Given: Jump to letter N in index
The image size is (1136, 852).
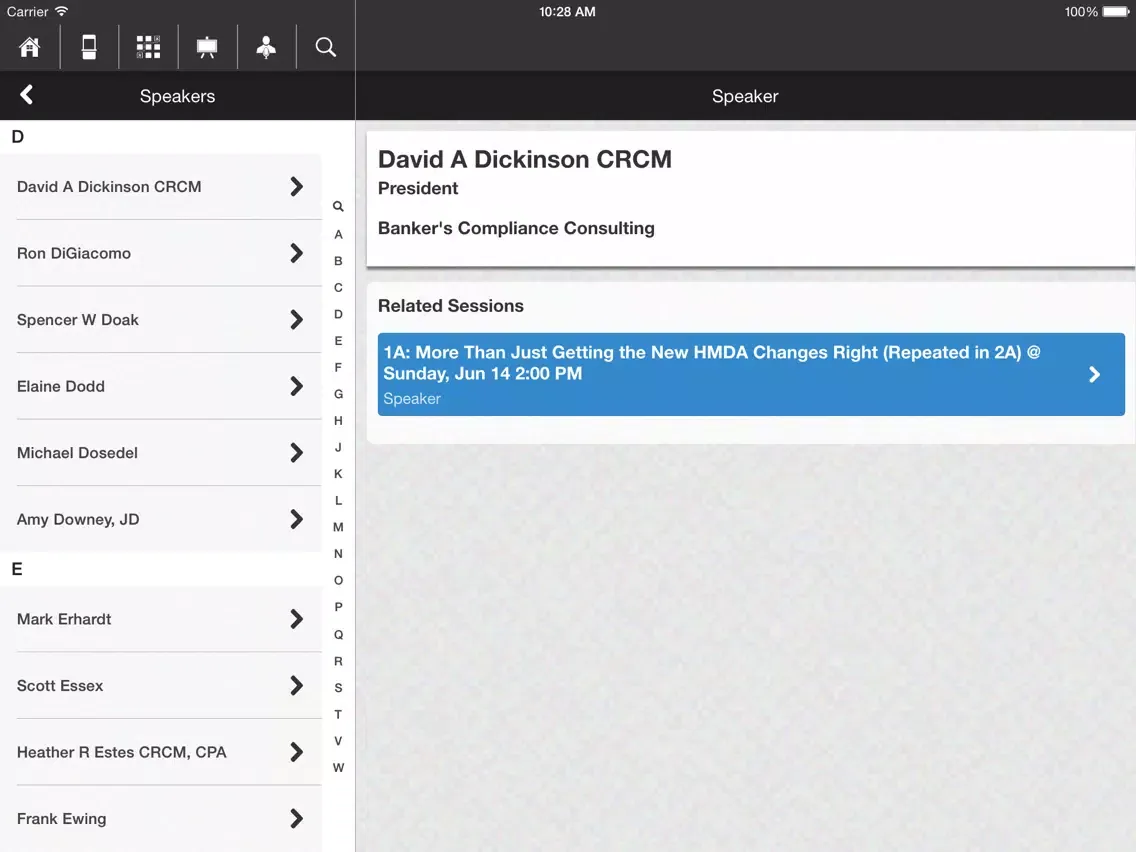Looking at the screenshot, I should pyautogui.click(x=338, y=554).
